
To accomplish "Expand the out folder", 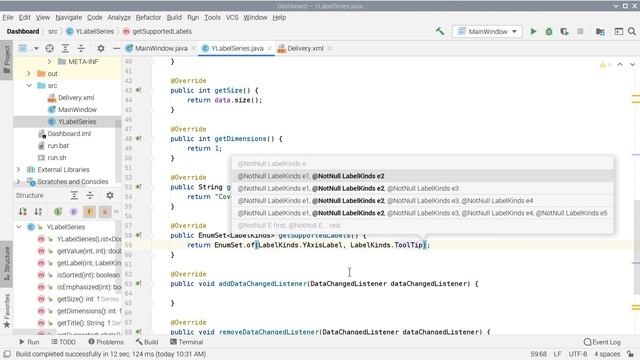I will (29, 73).
